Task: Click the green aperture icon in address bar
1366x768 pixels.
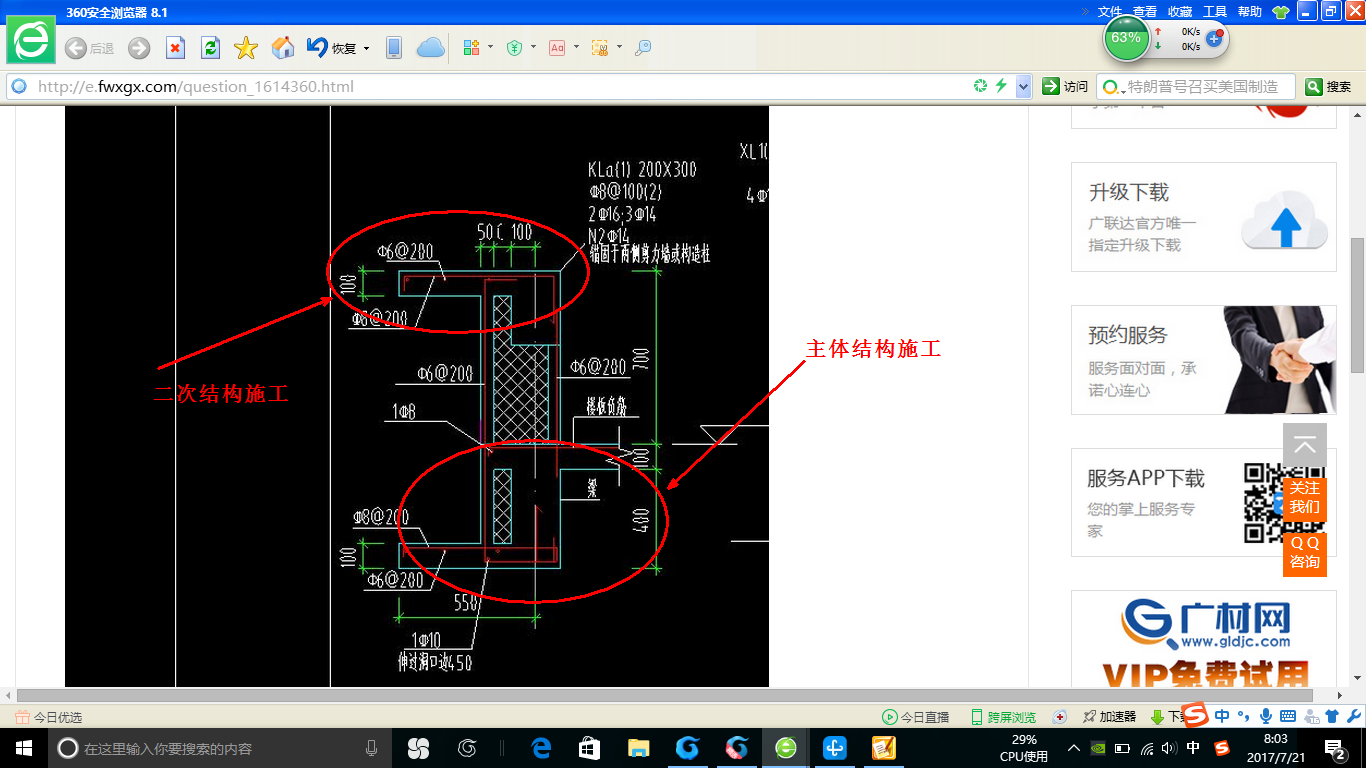Action: coord(981,87)
